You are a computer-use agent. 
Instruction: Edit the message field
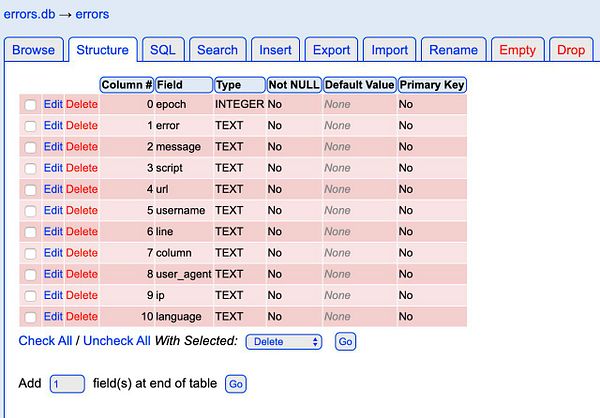point(53,147)
